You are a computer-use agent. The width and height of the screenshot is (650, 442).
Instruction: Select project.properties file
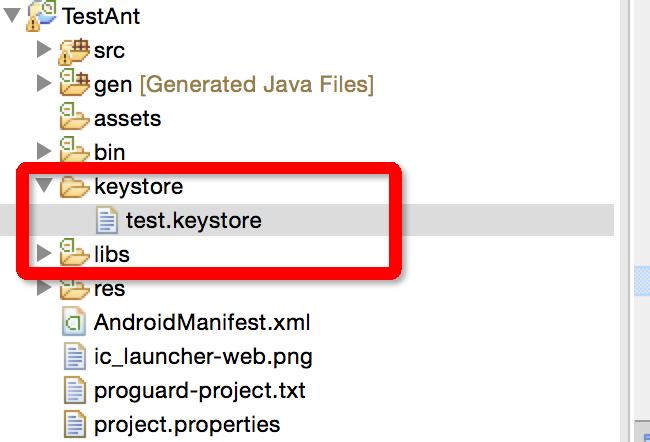tap(186, 424)
